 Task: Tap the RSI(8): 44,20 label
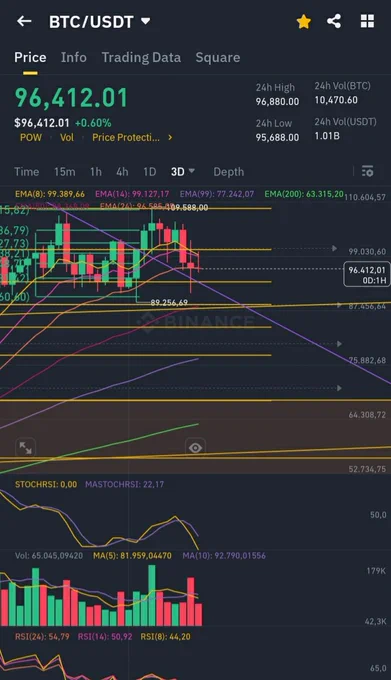click(165, 637)
